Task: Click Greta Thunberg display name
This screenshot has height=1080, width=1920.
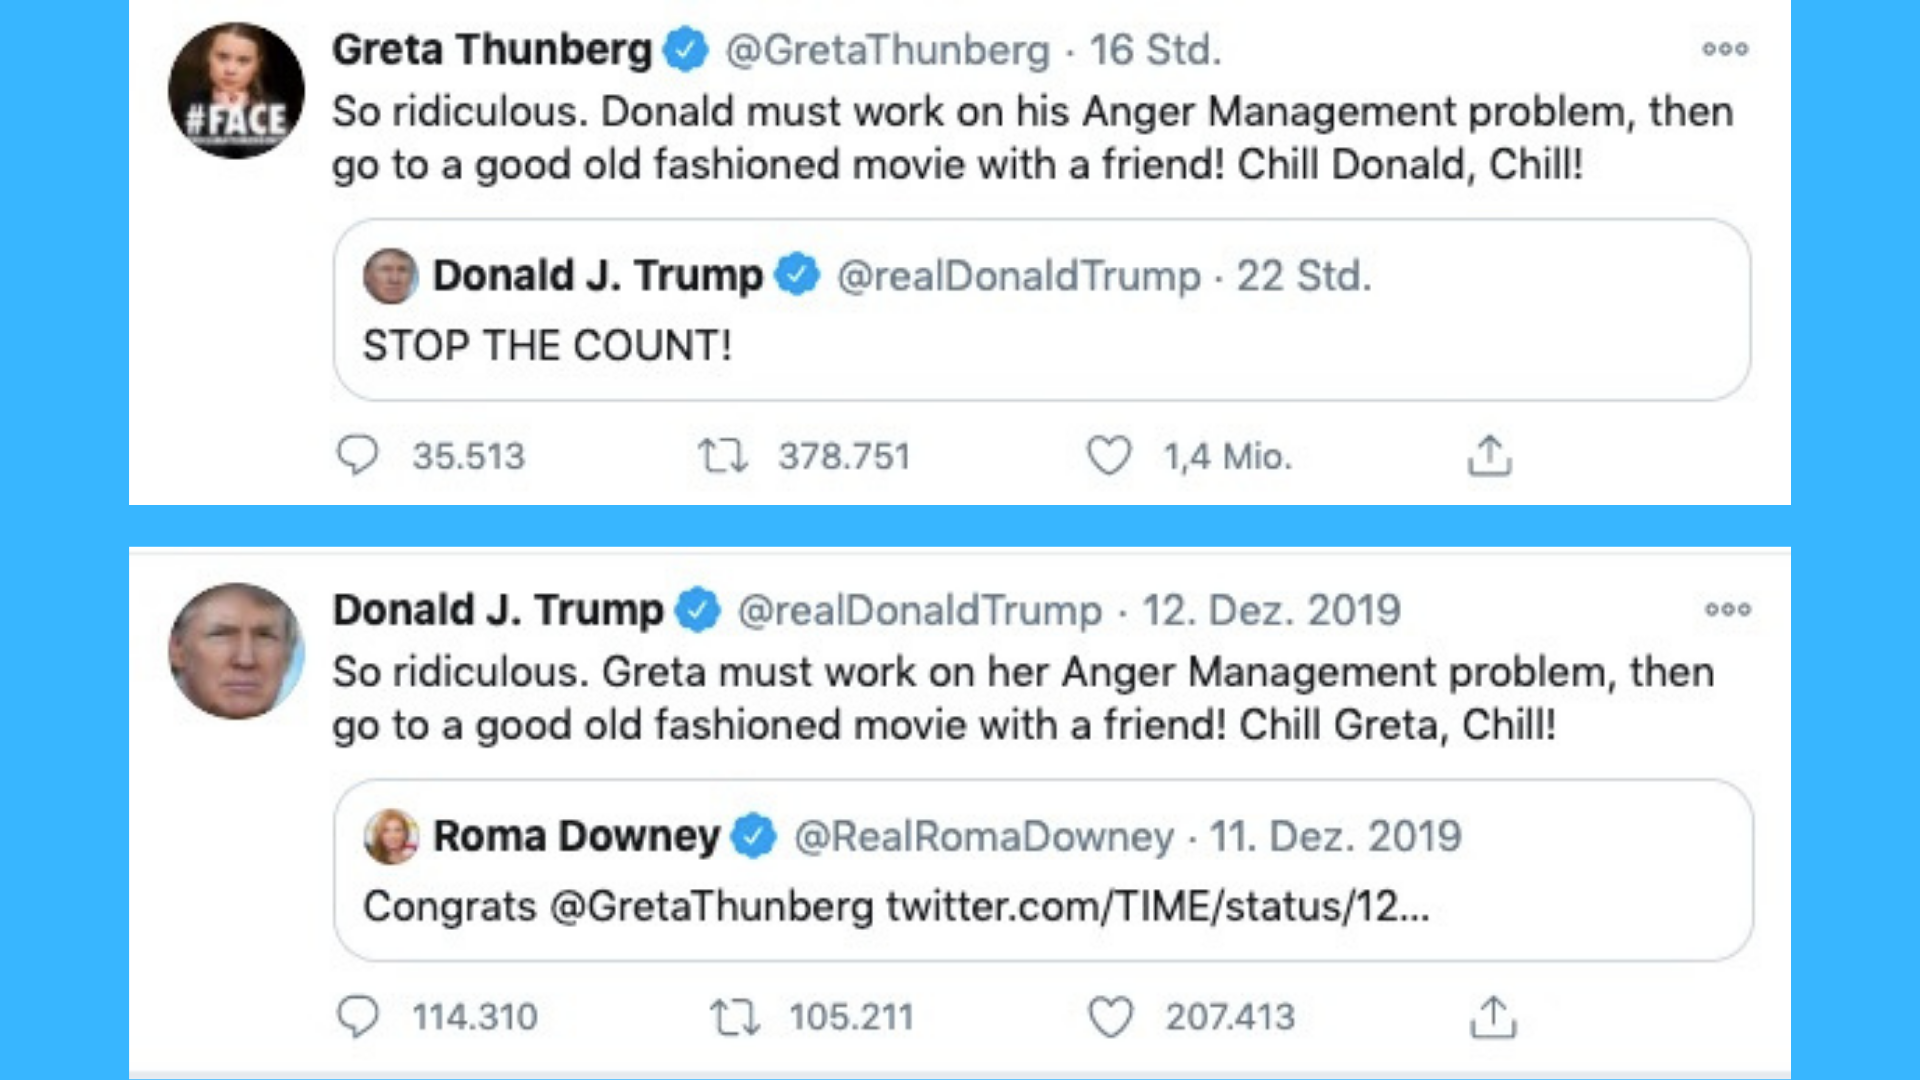Action: (x=492, y=50)
